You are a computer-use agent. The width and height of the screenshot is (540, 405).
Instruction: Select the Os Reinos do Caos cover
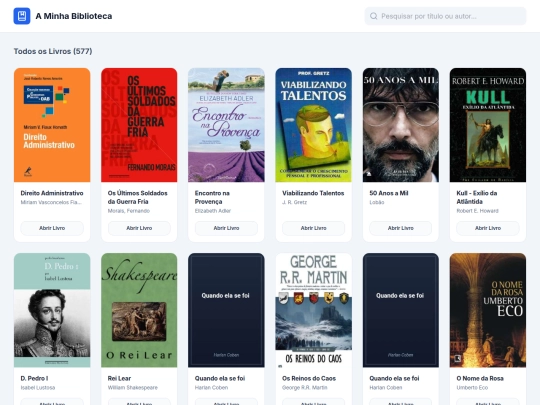[313, 310]
